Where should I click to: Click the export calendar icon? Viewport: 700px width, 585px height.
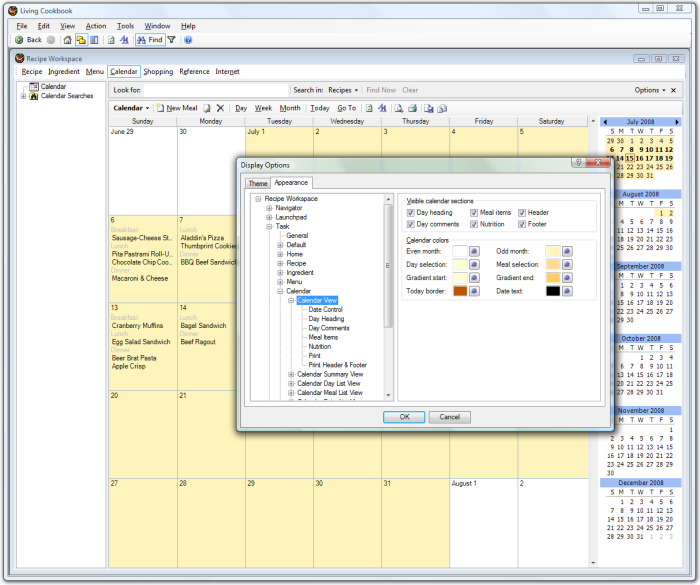coord(429,108)
